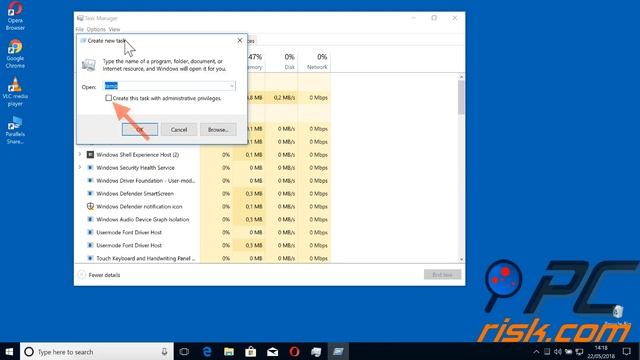Click the Windows Shell Experience Host process icon

point(90,155)
